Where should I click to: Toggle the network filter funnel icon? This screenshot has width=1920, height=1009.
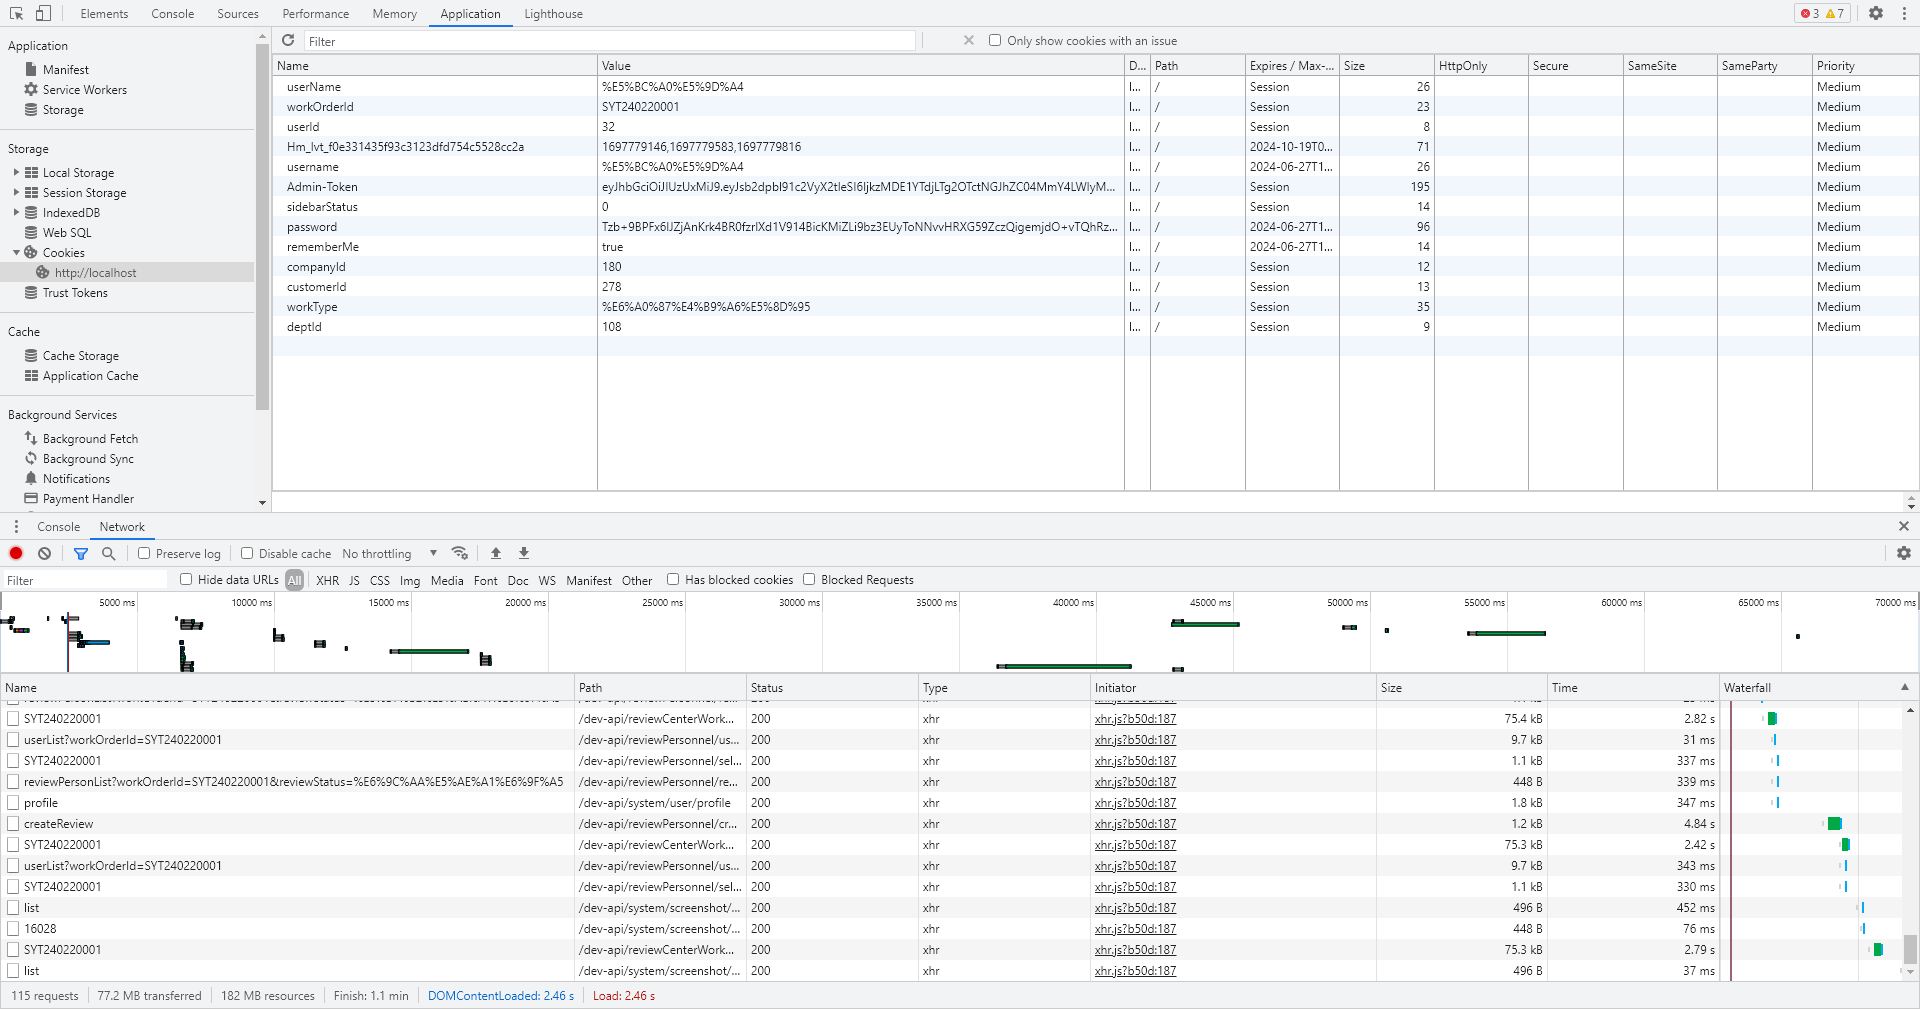coord(81,553)
